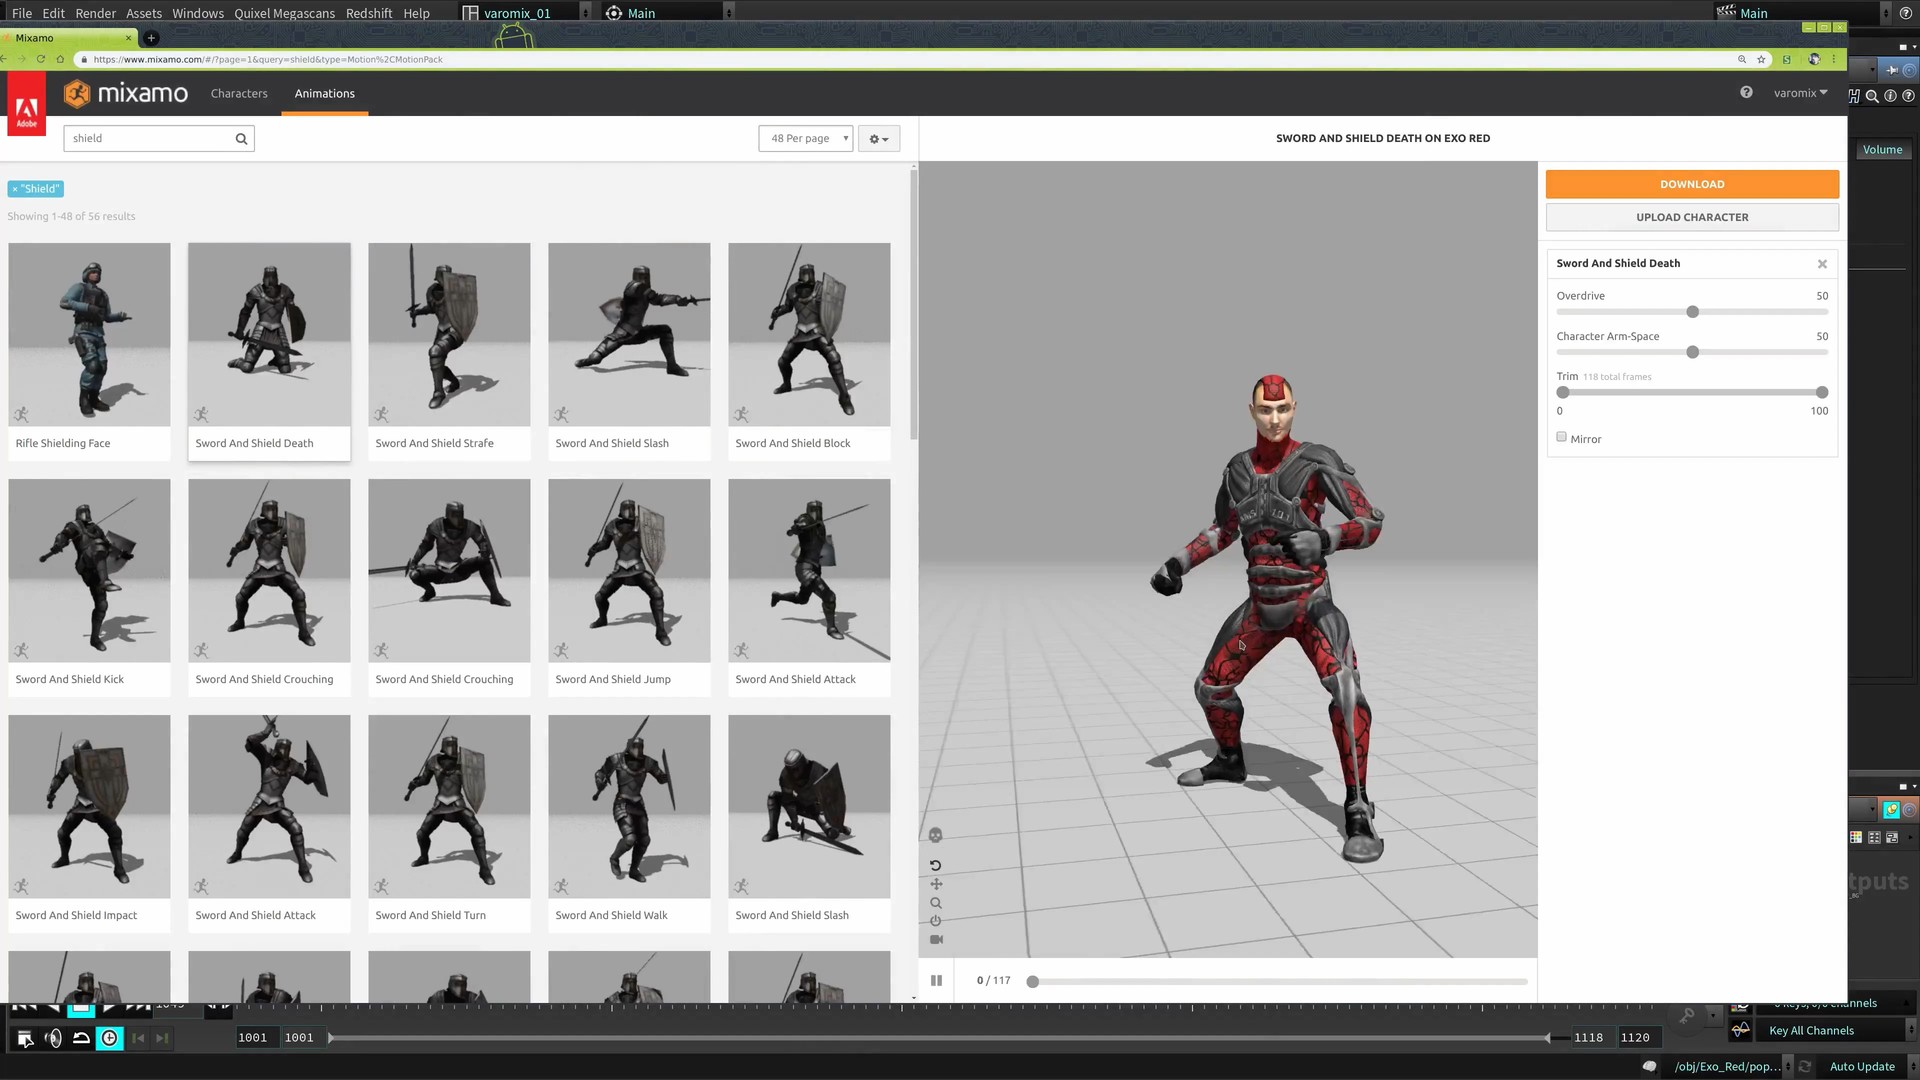Select the Sword And Shield Jump animation thumbnail
The width and height of the screenshot is (1920, 1080).
pos(628,571)
